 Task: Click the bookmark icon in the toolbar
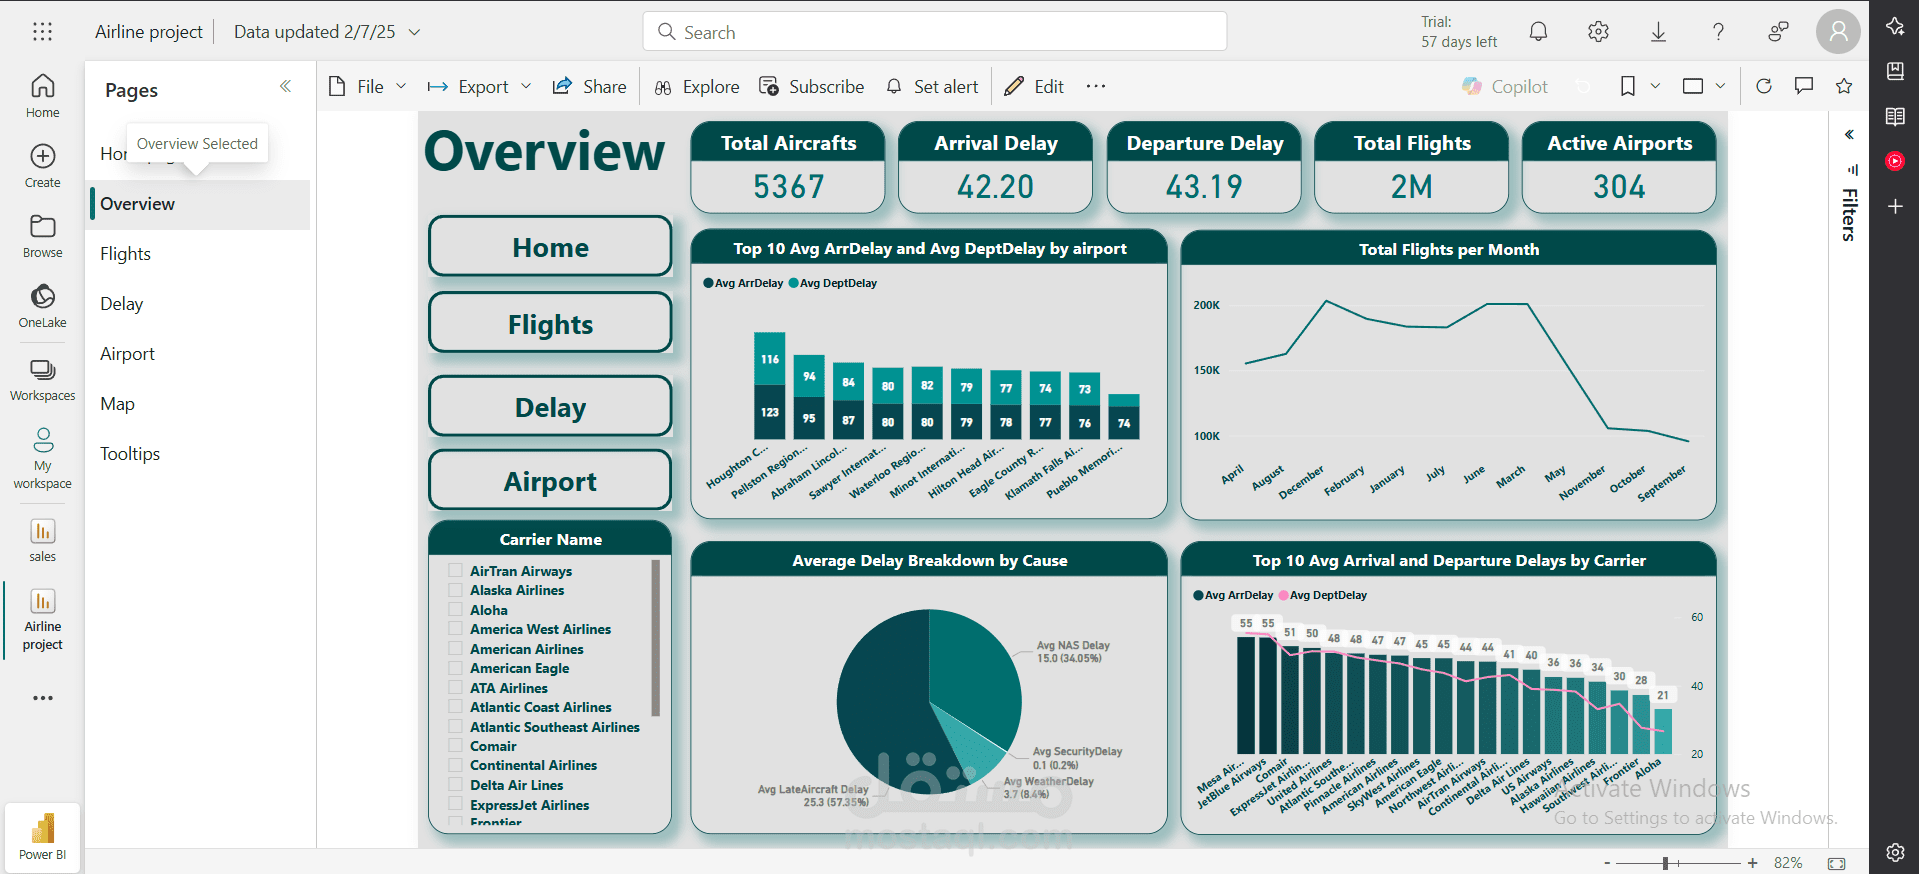pos(1628,86)
